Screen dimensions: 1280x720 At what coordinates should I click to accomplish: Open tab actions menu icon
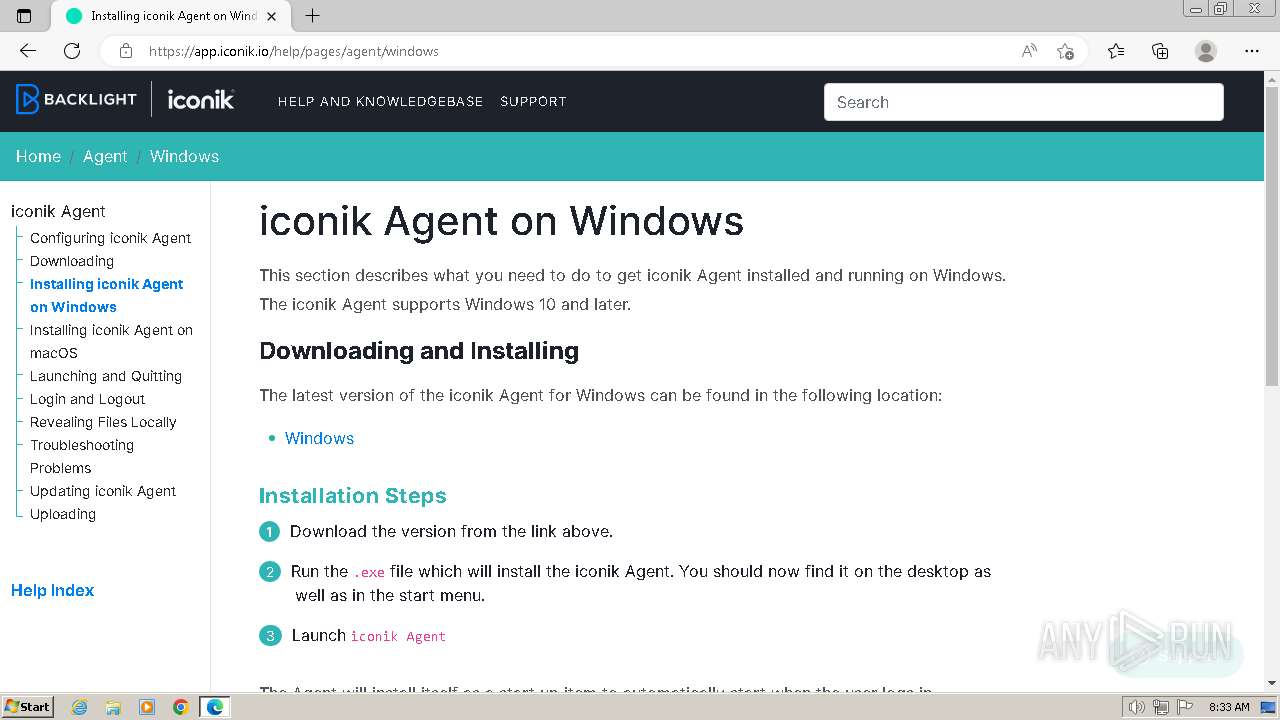24,16
